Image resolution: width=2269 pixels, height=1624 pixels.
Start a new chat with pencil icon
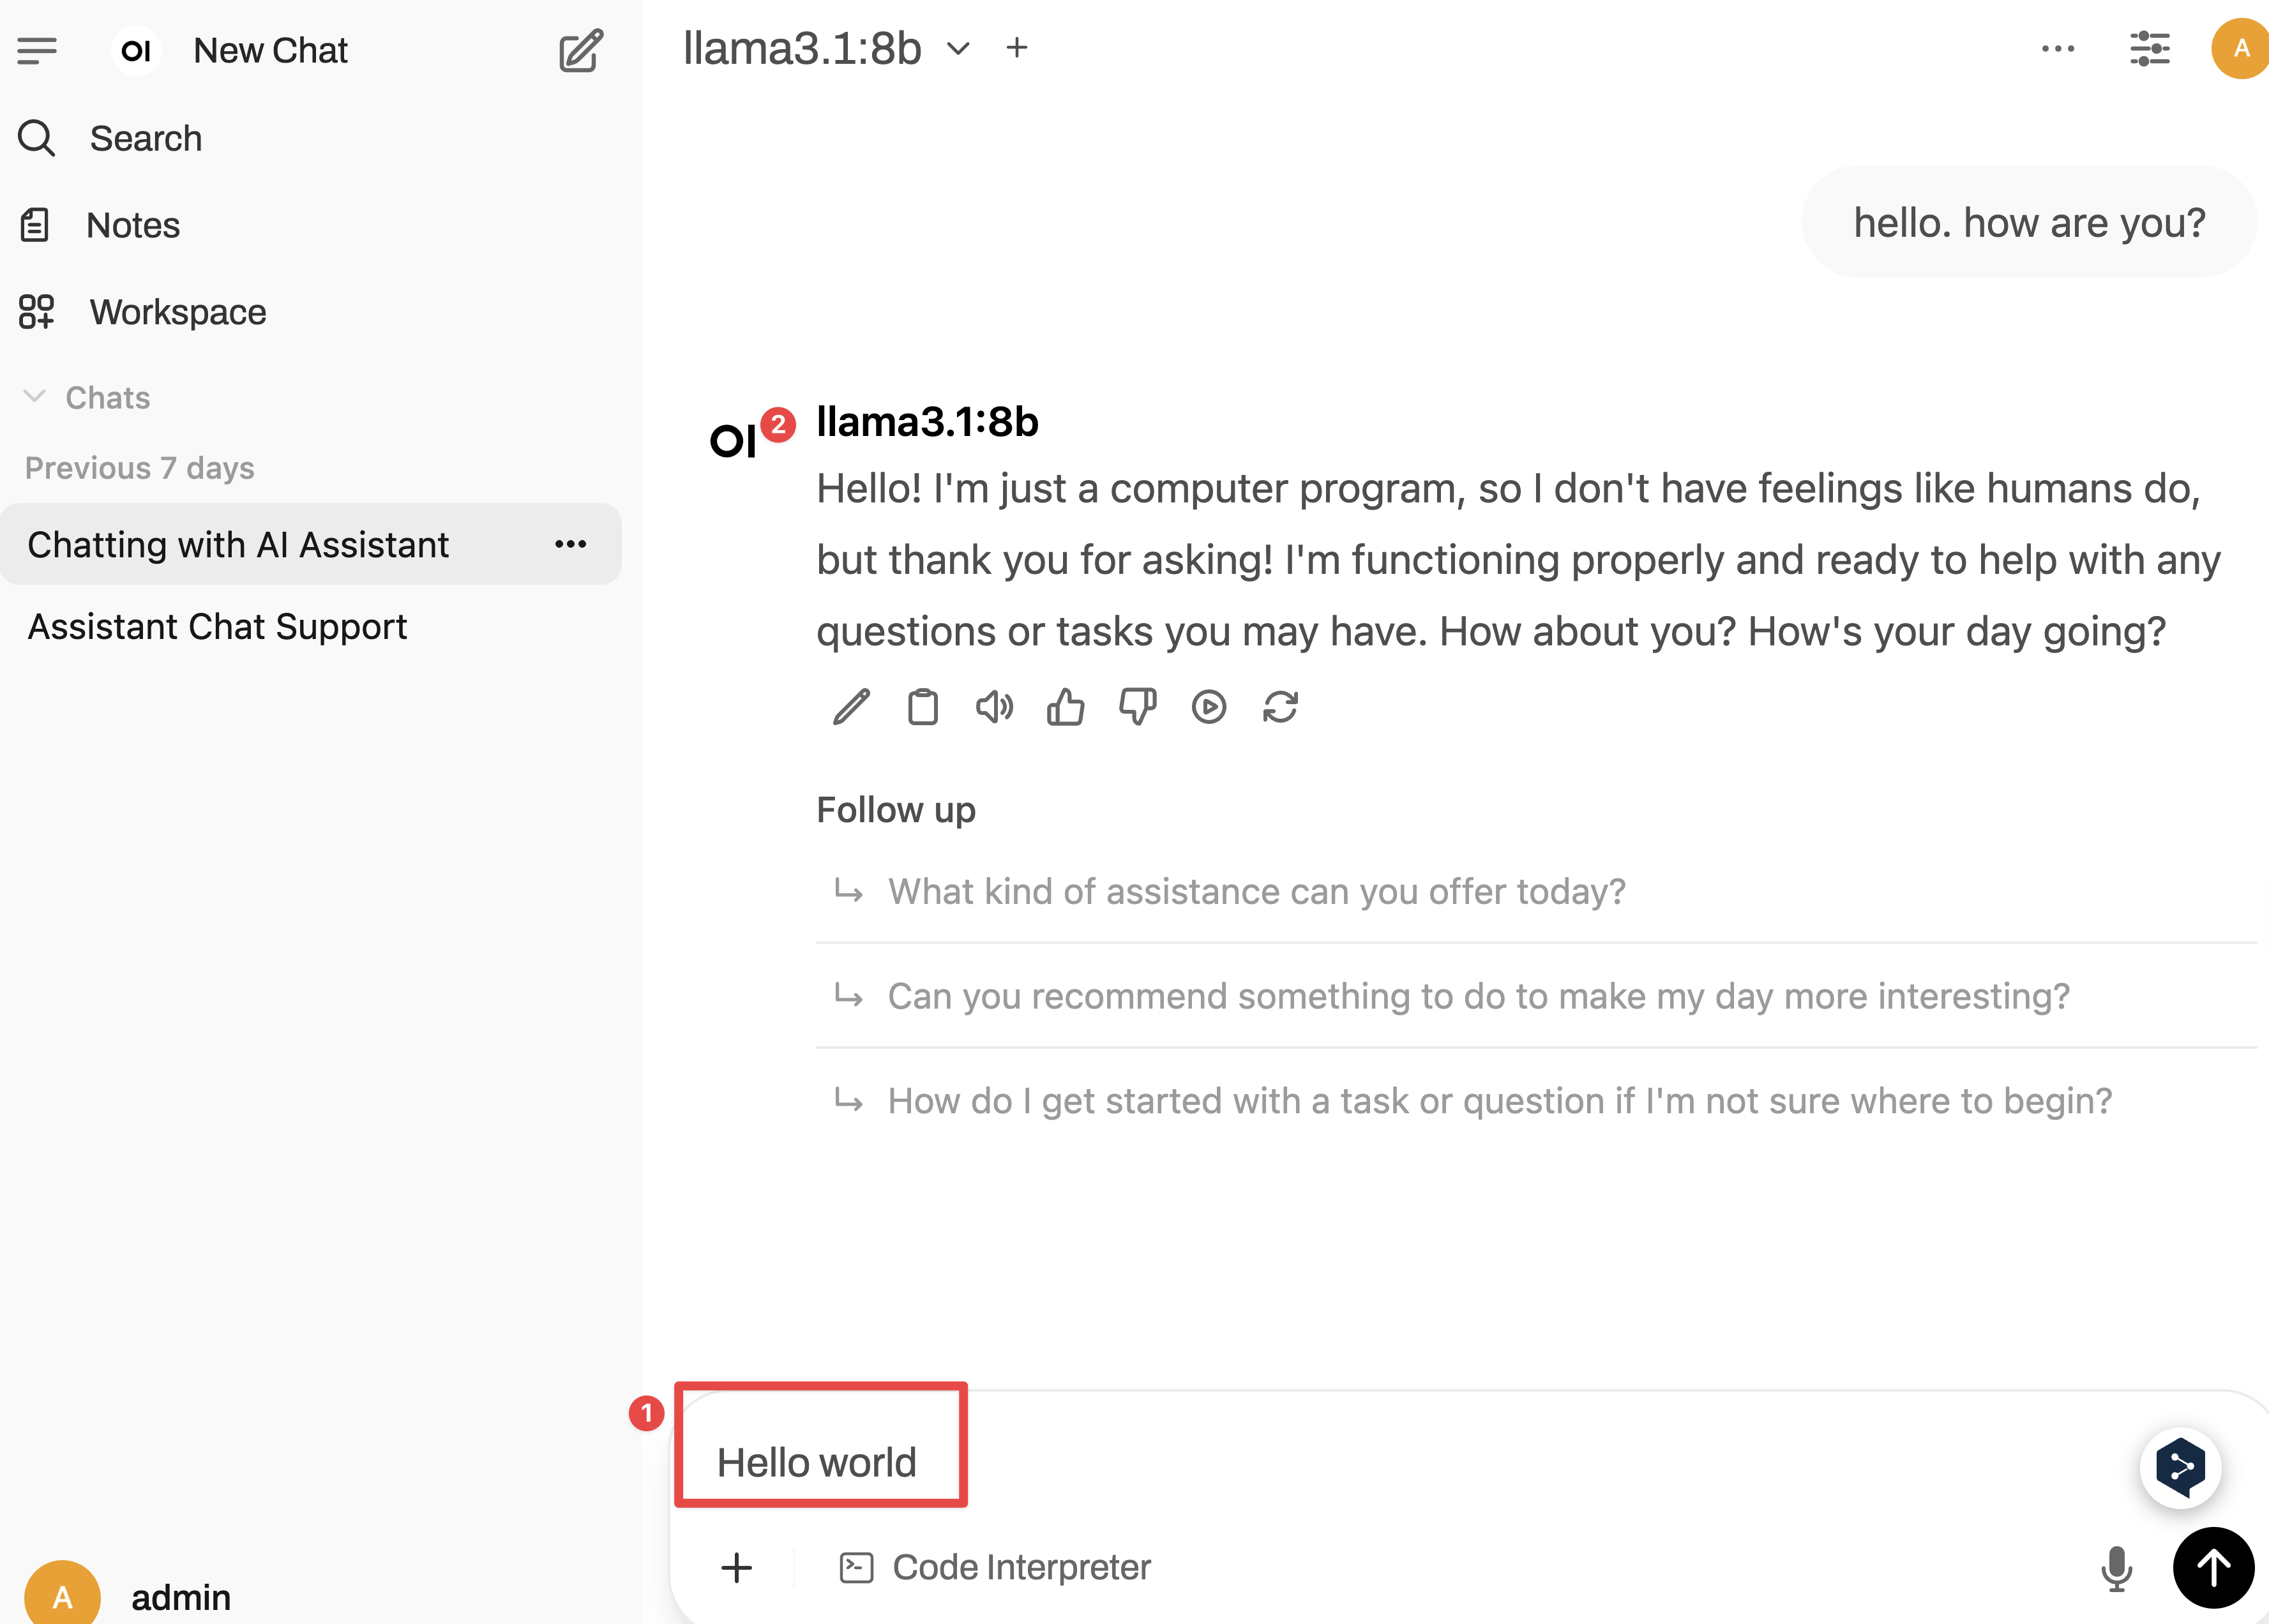coord(580,50)
